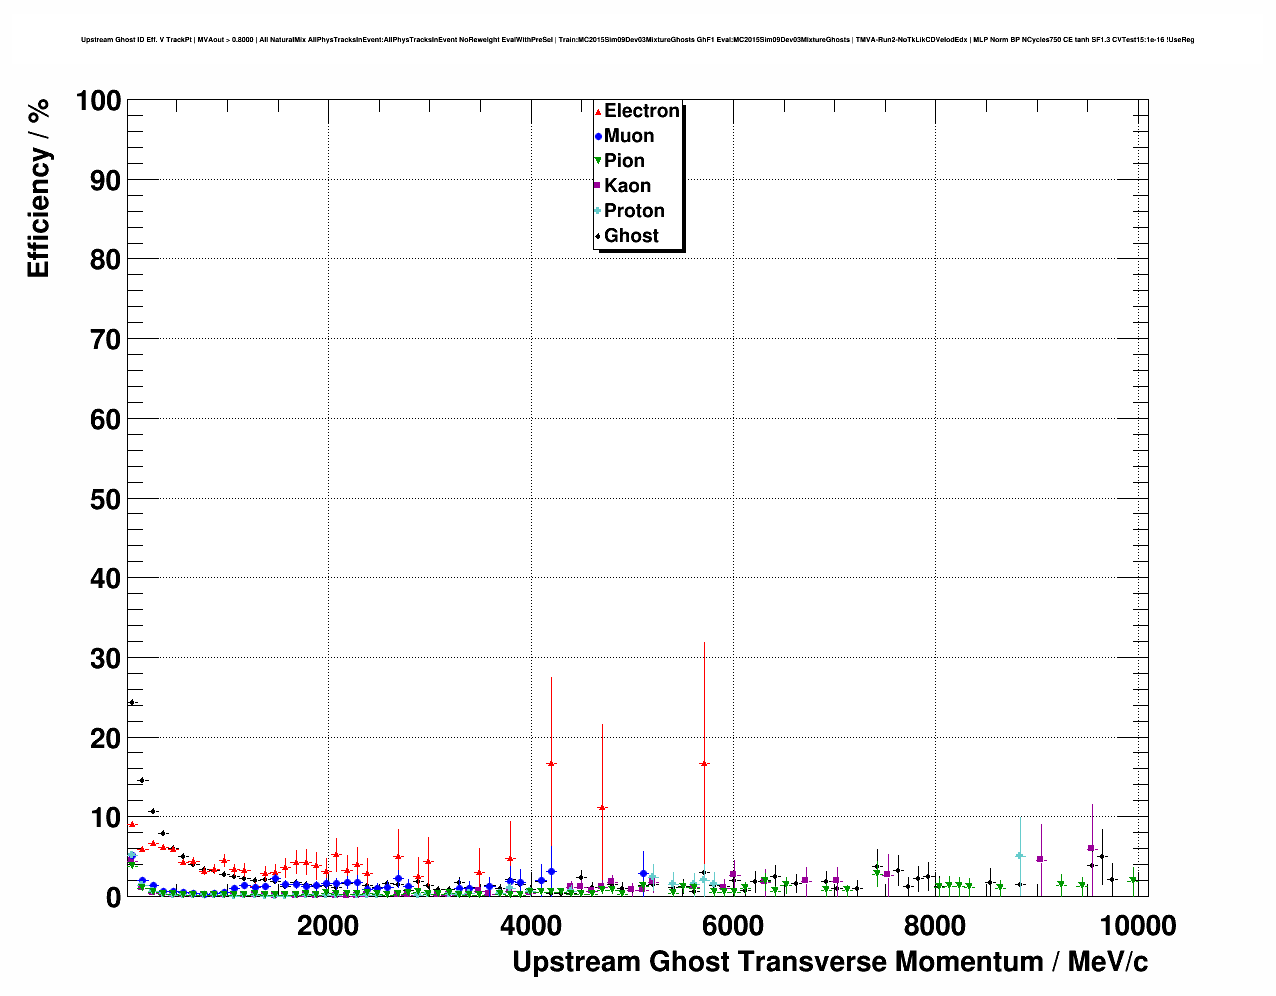Click the red Electron triangle marker in legend
The height and width of the screenshot is (996, 1276).
coord(598,111)
